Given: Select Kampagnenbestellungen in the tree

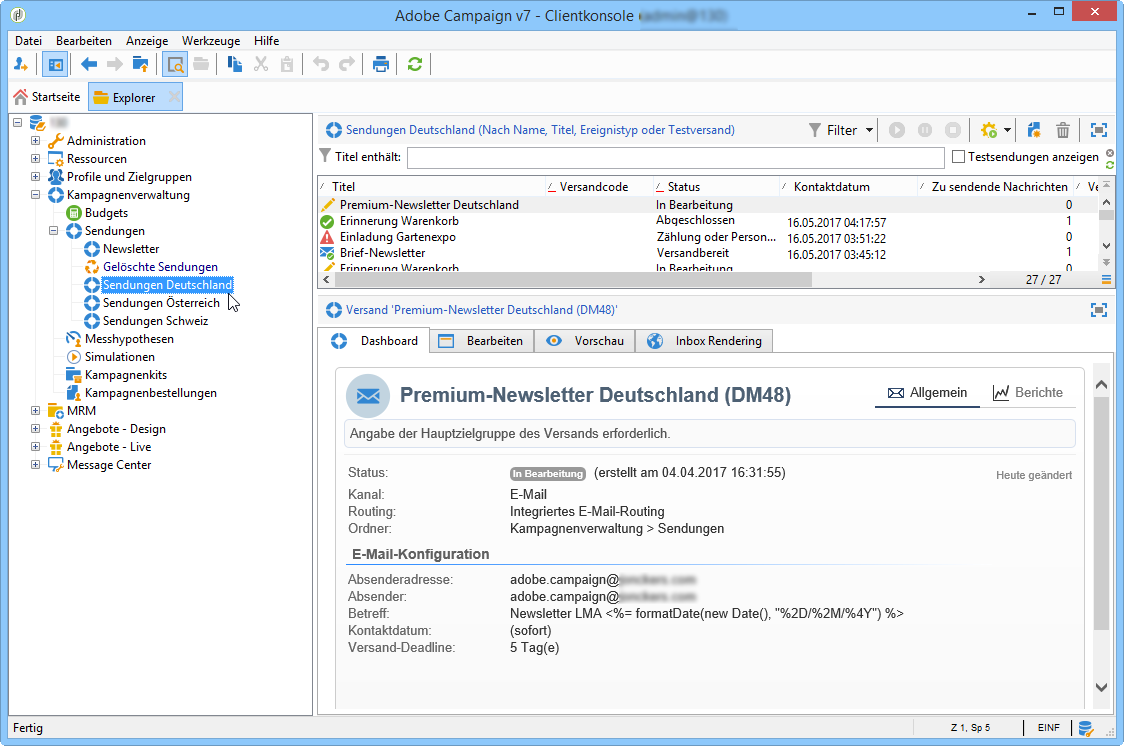Looking at the screenshot, I should 151,393.
